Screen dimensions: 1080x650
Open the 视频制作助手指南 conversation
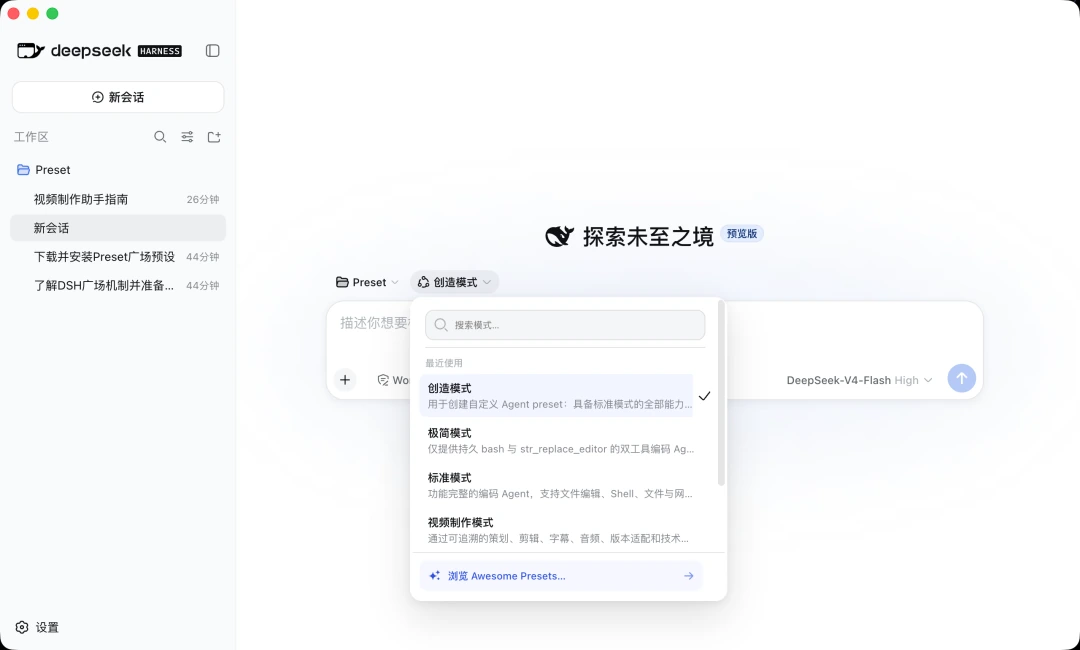pyautogui.click(x=118, y=199)
